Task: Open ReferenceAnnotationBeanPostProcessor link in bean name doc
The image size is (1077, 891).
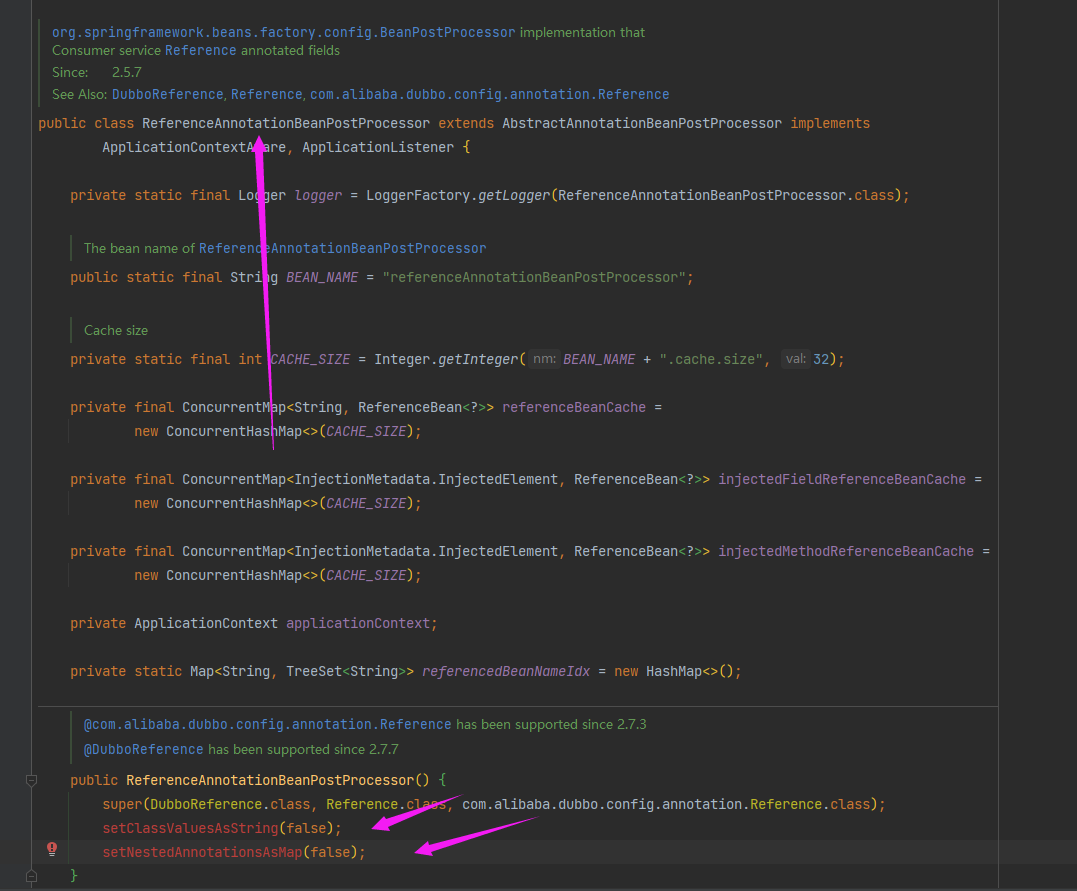Action: pyautogui.click(x=342, y=248)
